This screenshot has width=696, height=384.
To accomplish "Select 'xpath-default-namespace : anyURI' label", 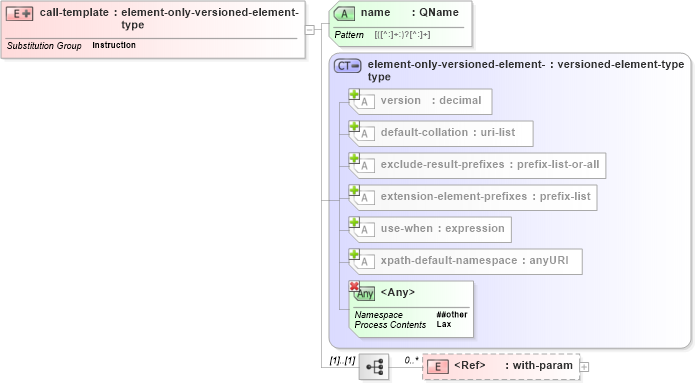I will coord(475,260).
